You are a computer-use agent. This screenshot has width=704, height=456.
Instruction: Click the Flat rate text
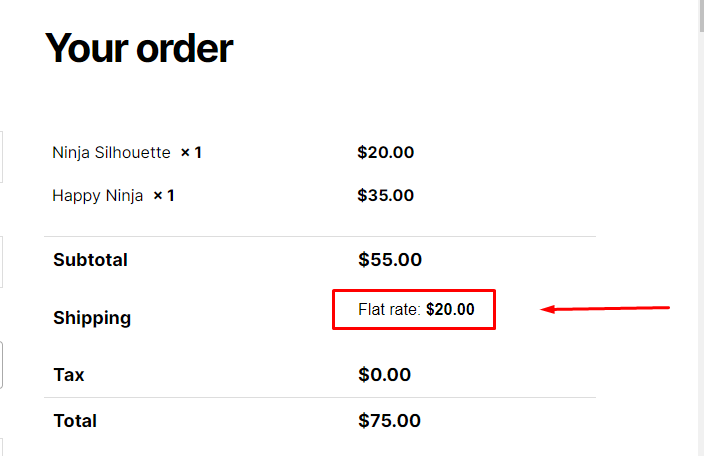[x=389, y=309]
